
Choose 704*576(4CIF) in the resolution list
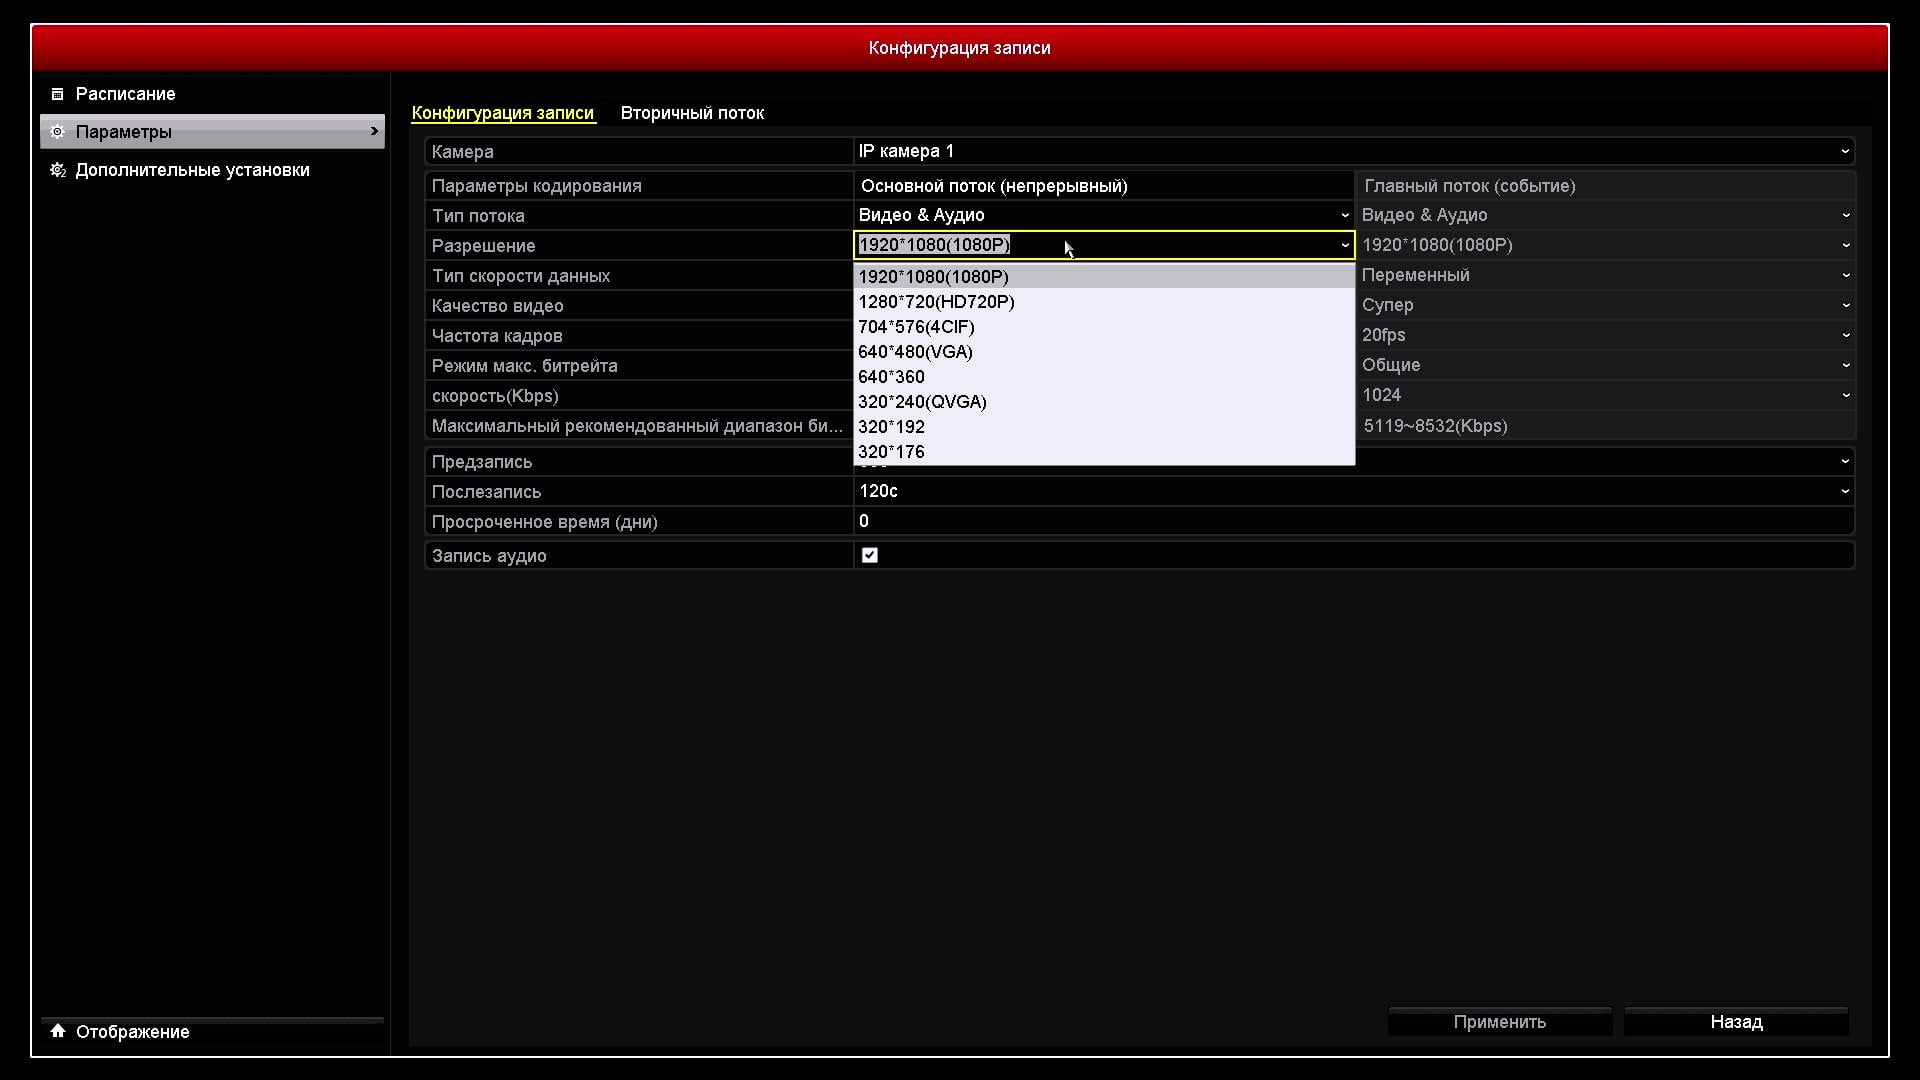click(1104, 327)
